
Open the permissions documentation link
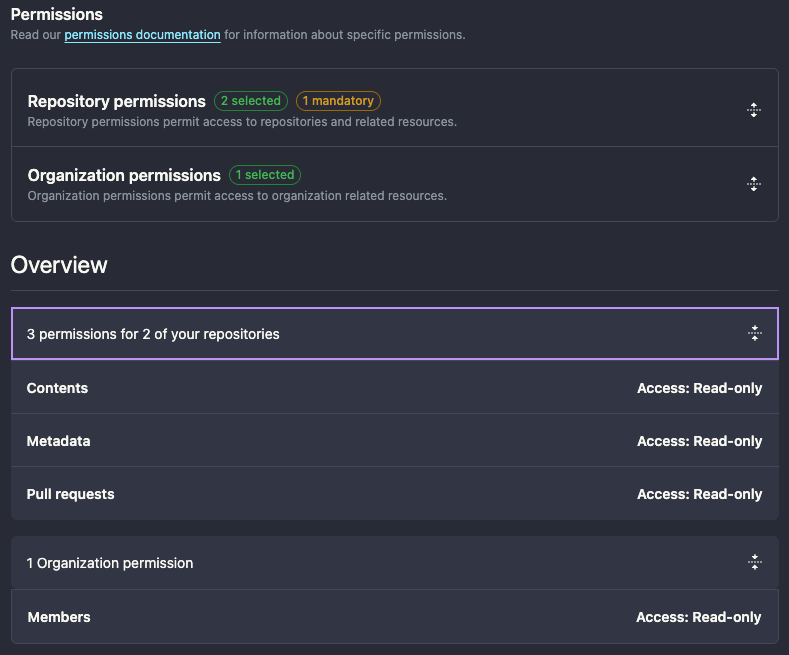click(x=142, y=35)
